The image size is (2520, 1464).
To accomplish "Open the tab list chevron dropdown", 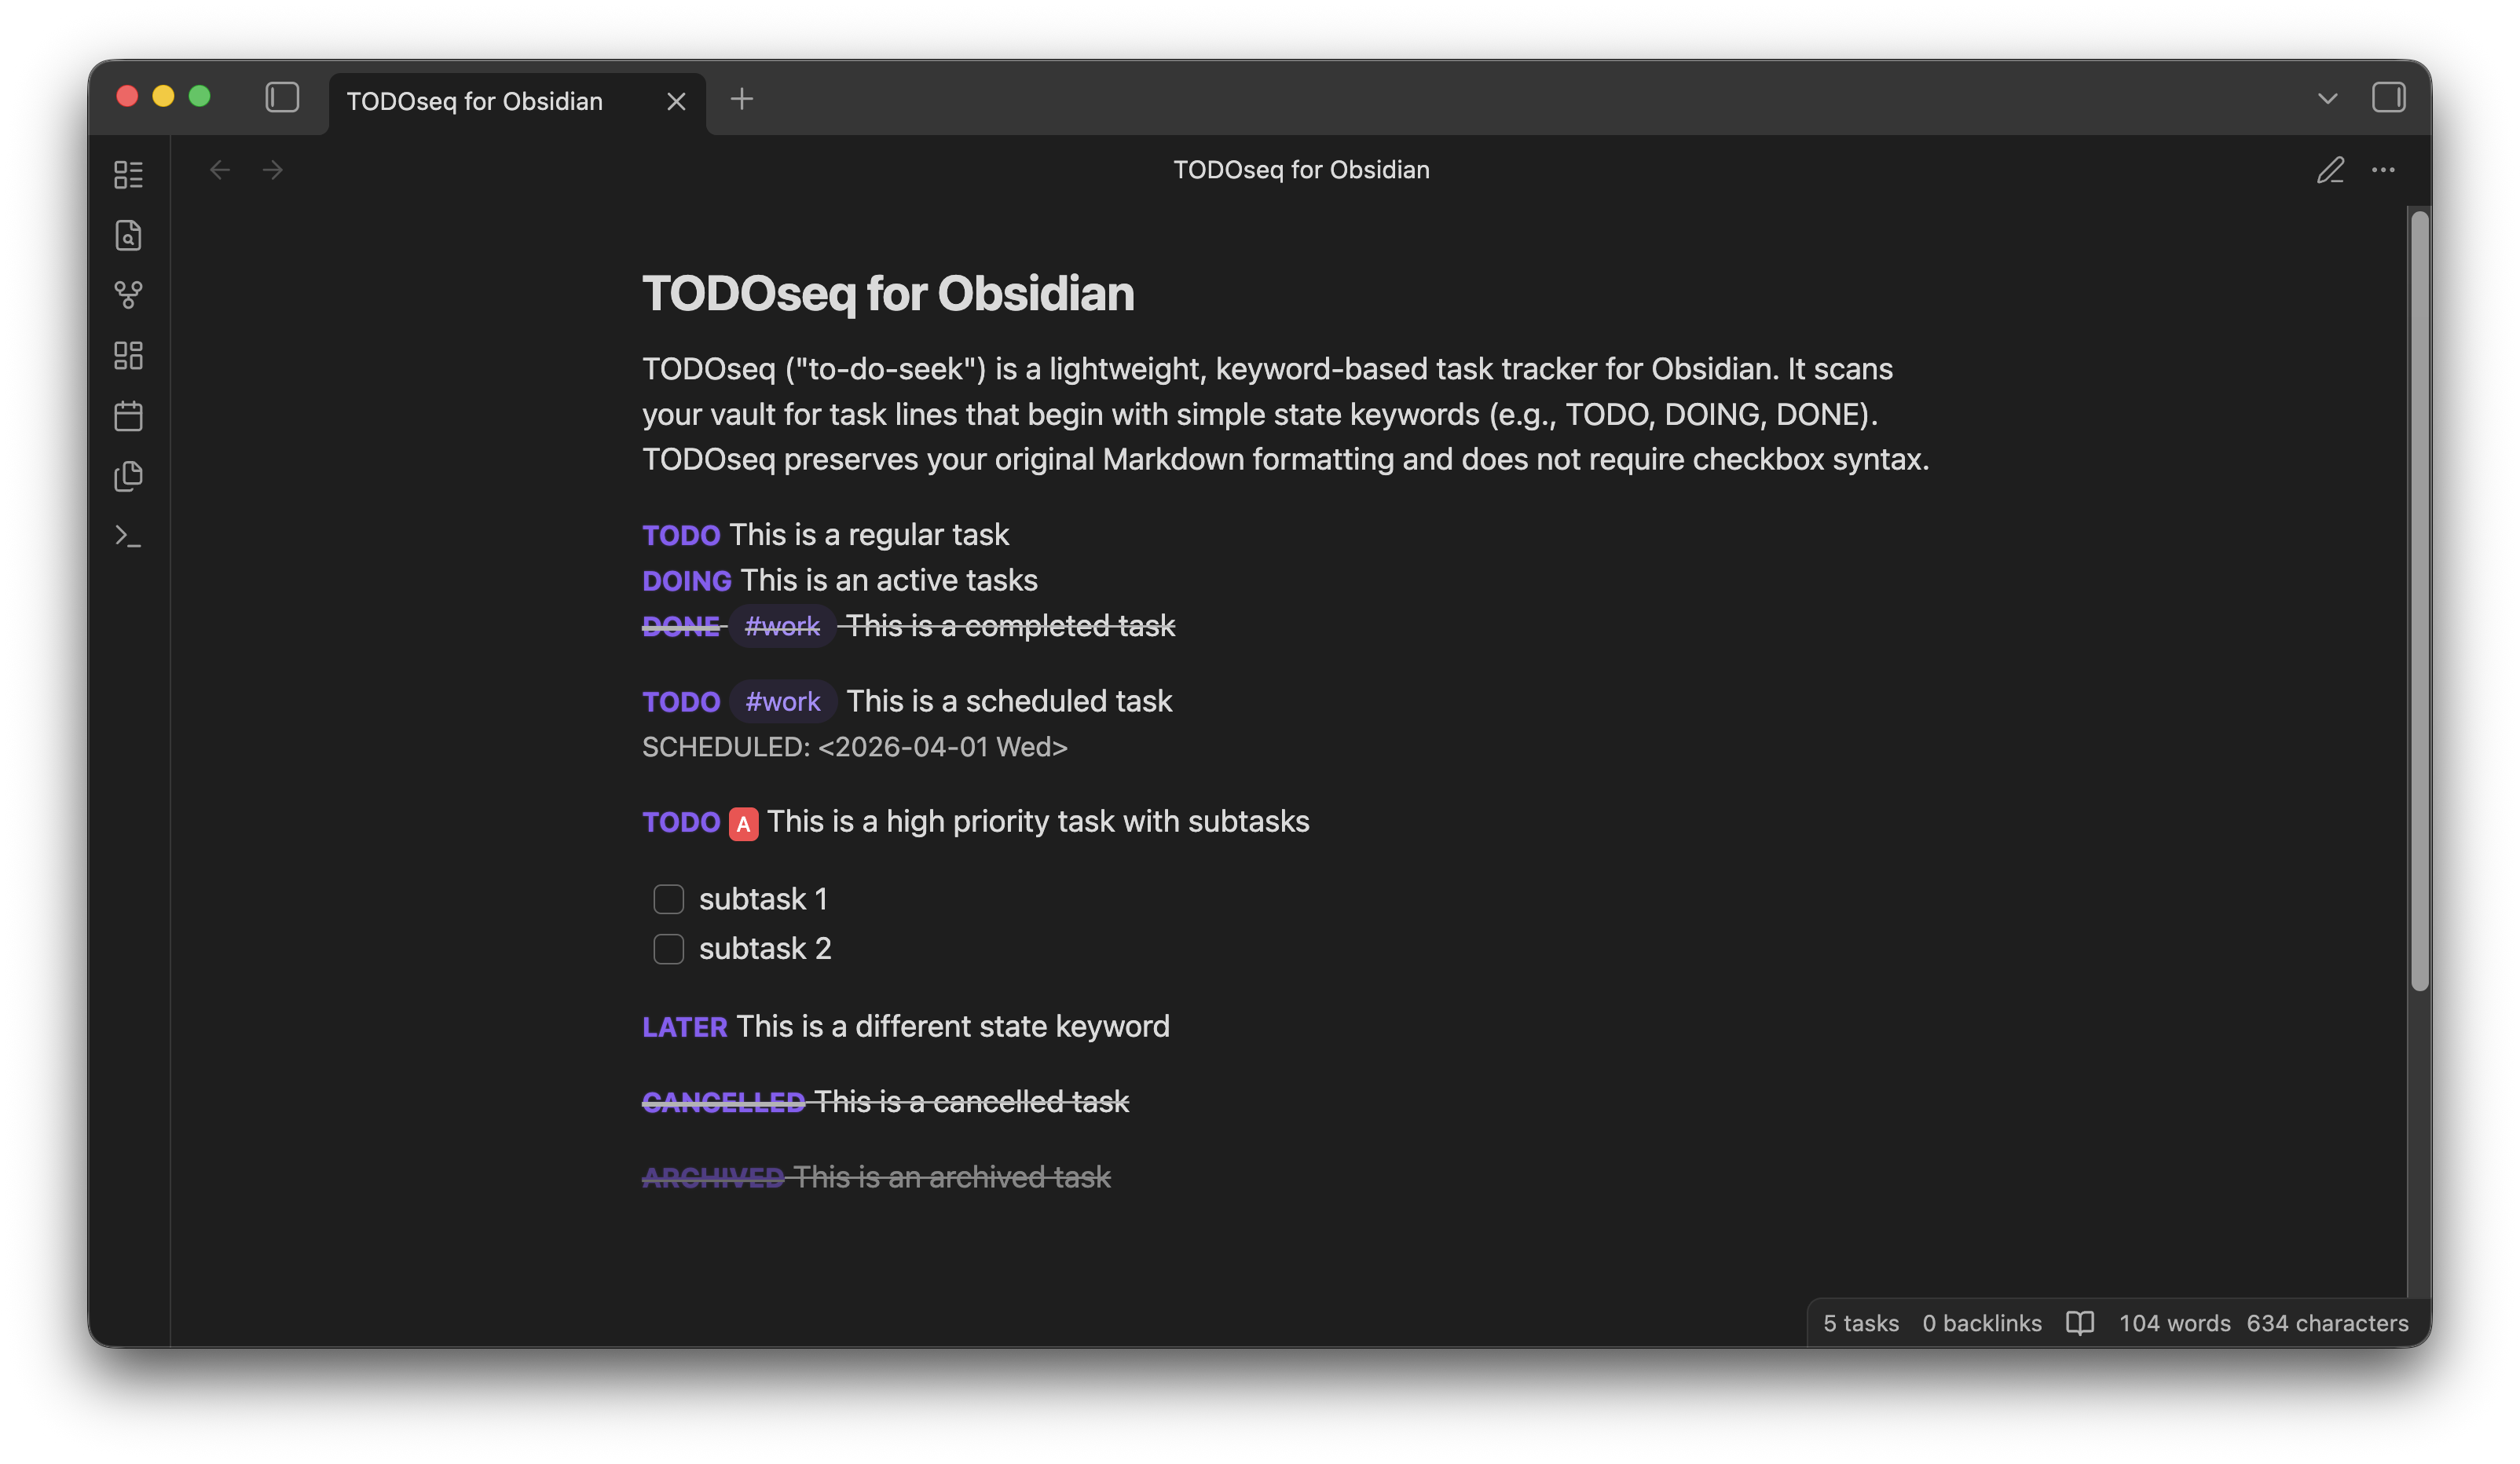I will pos(2327,98).
